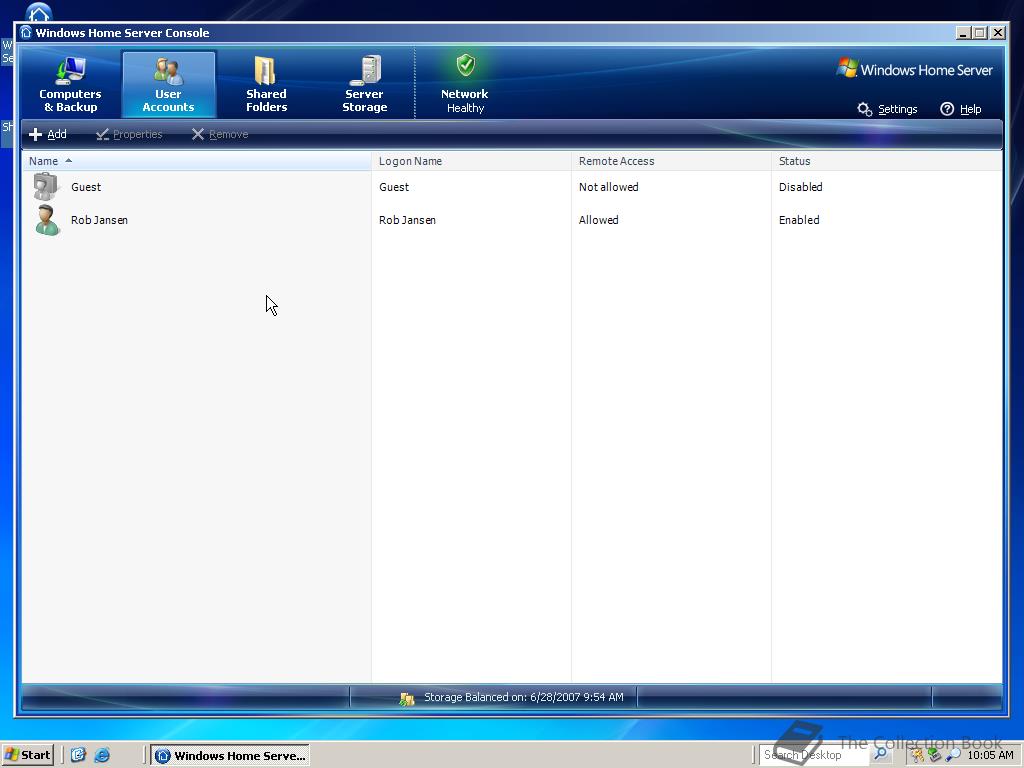The height and width of the screenshot is (768, 1024).
Task: Remove the selected user account
Action: [220, 135]
